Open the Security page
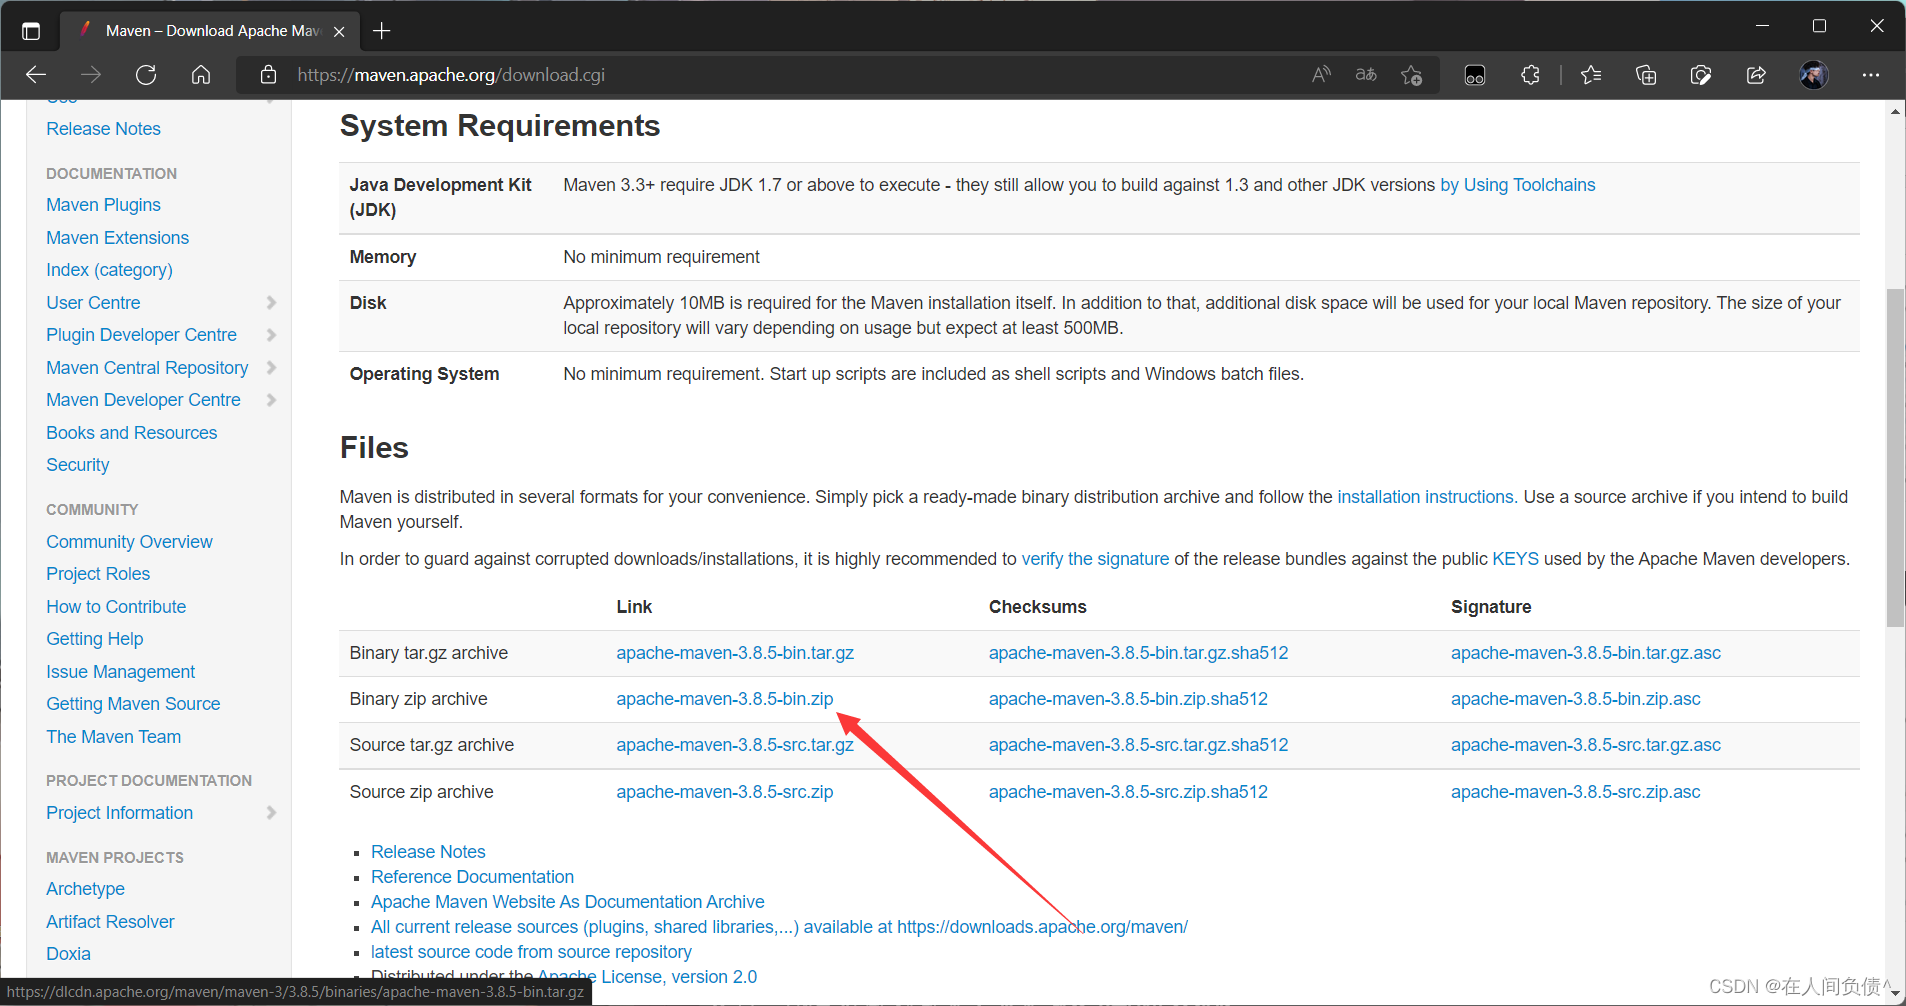 (77, 465)
